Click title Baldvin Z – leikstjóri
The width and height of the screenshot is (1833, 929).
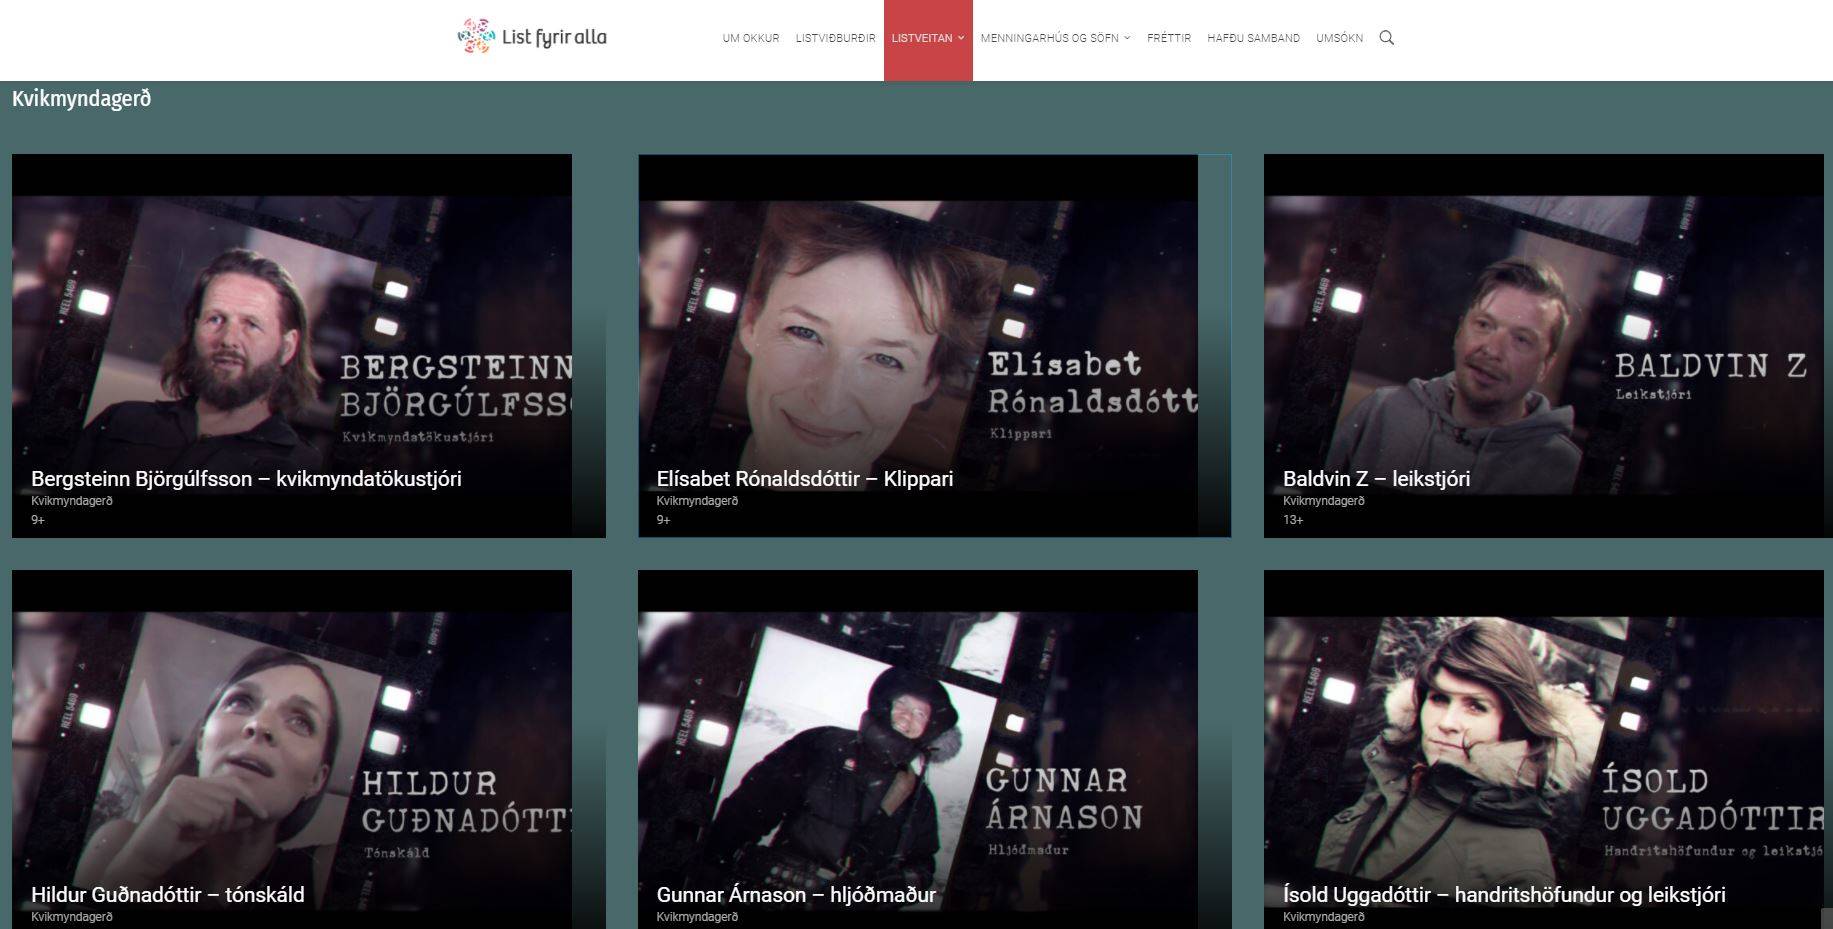[x=1377, y=479]
